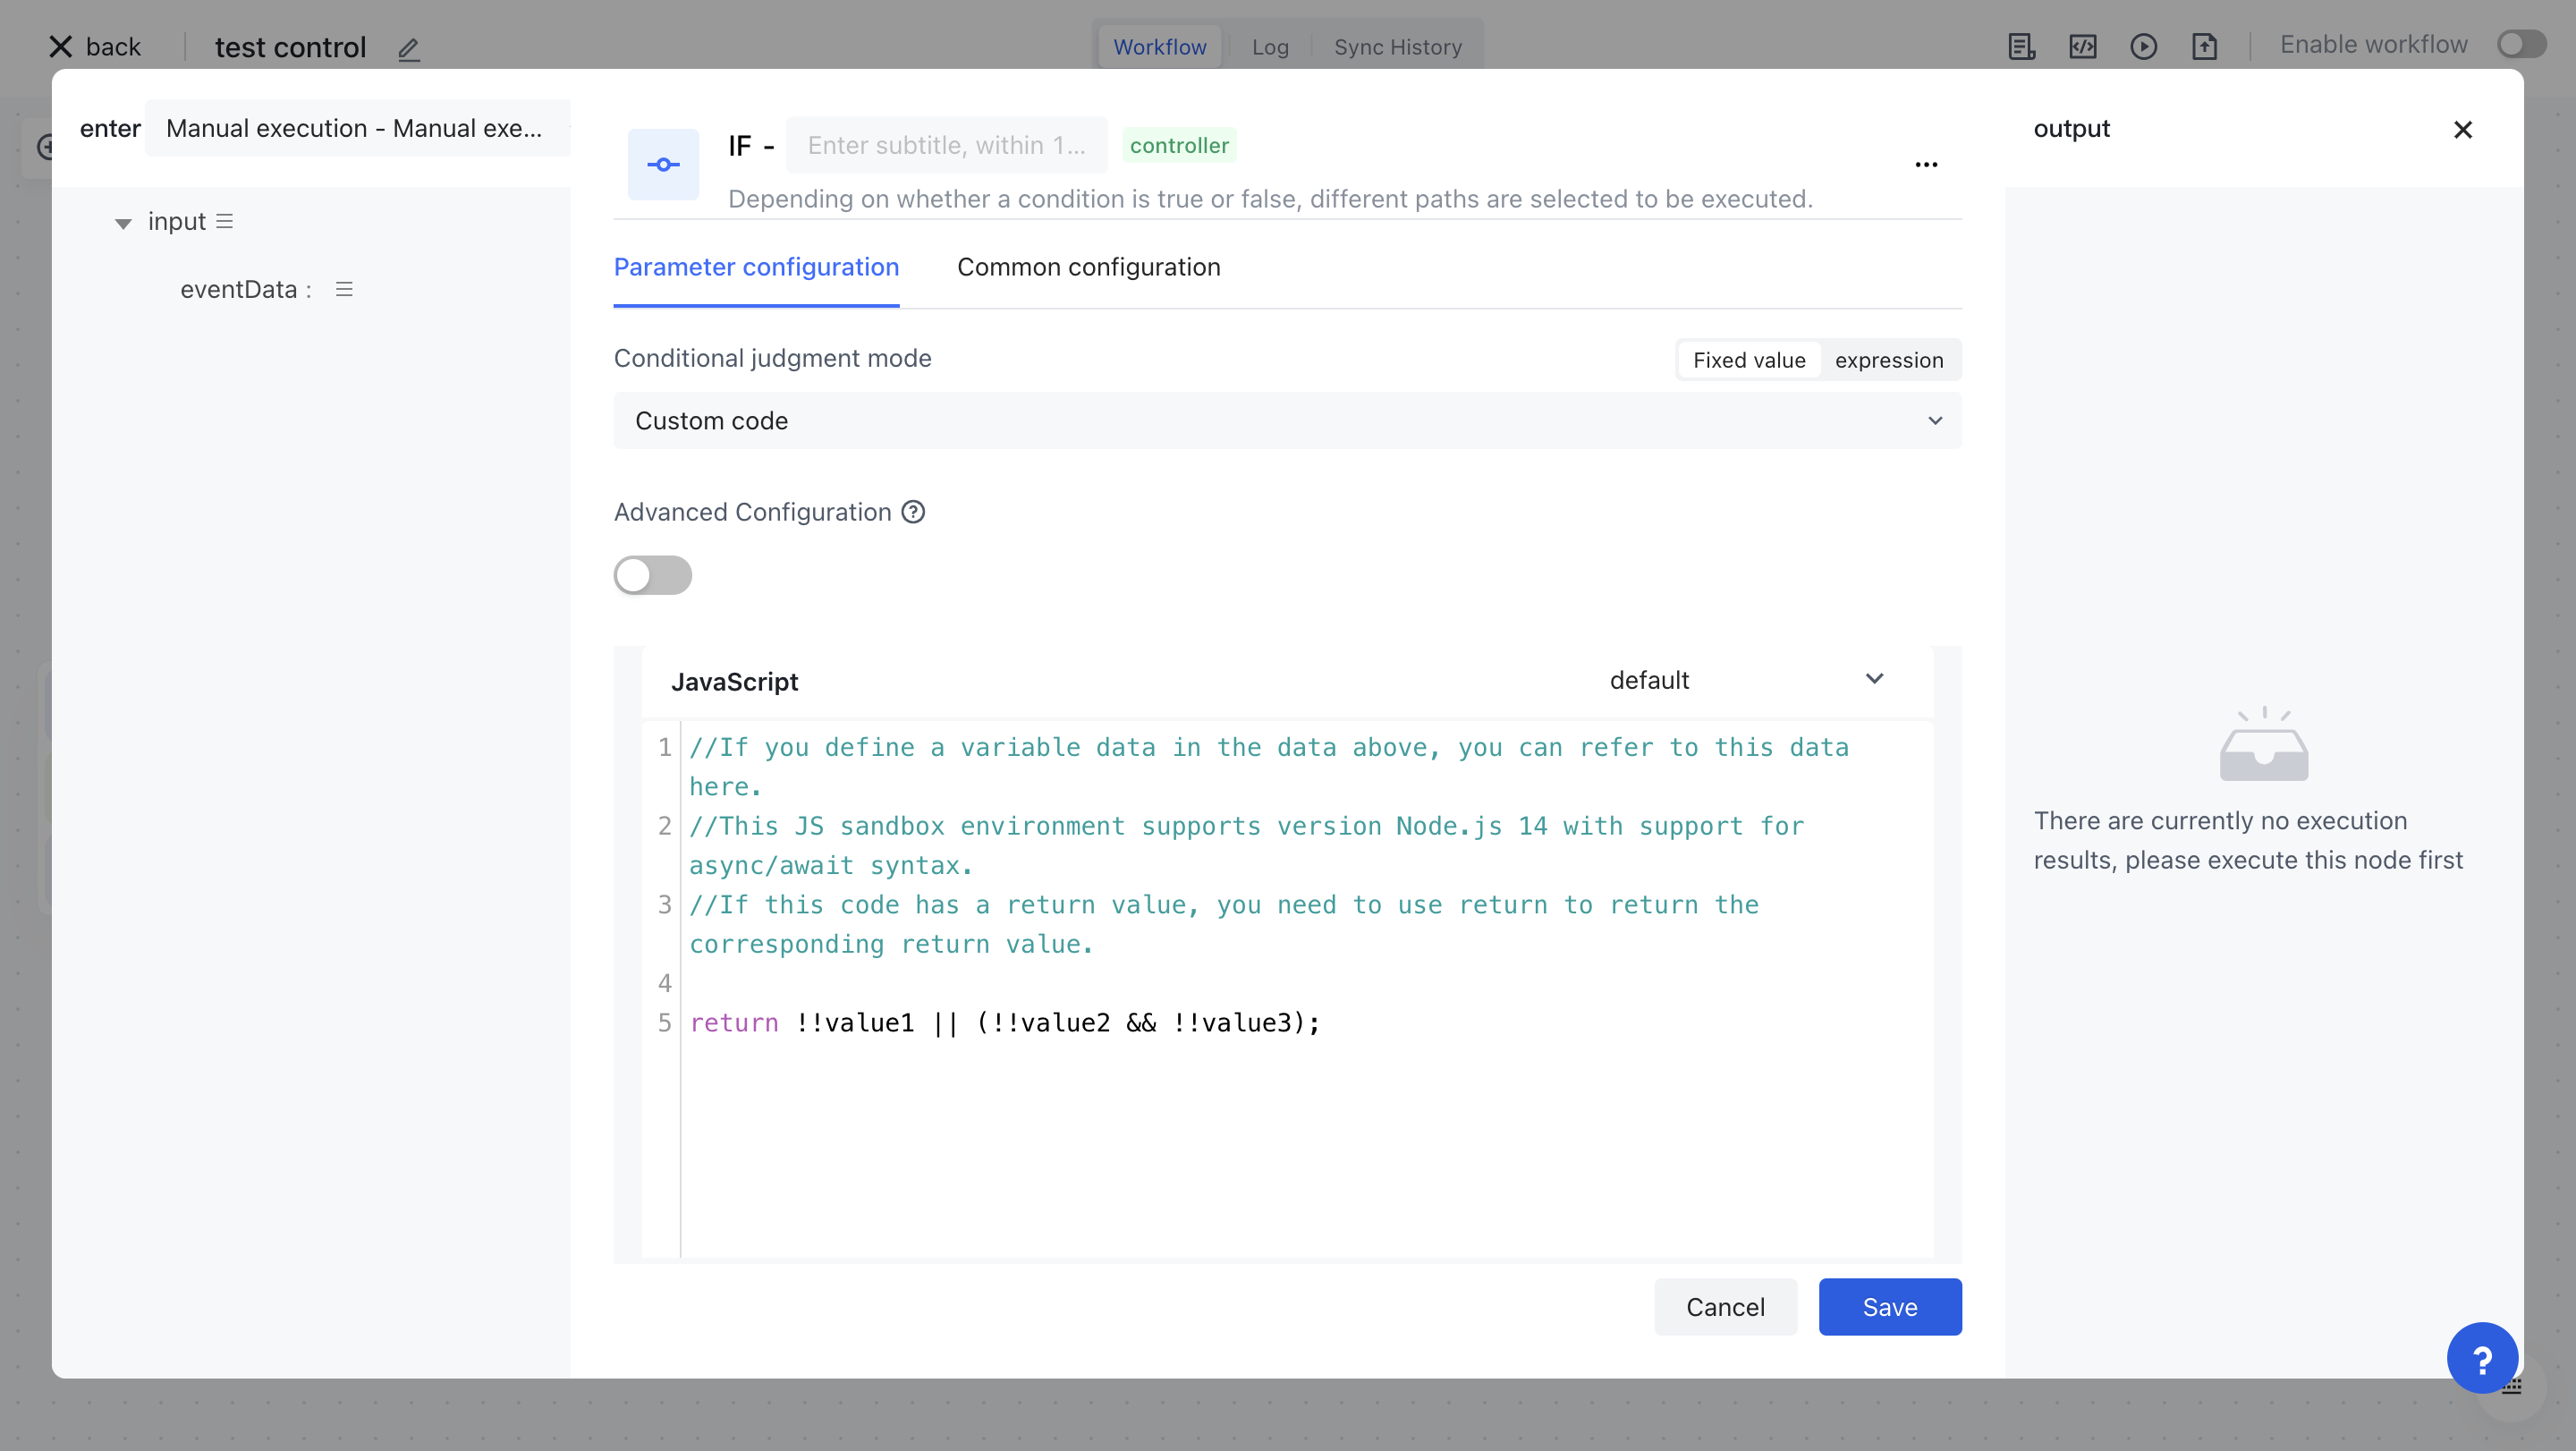
Task: Cancel the node configuration changes
Action: coord(1725,1307)
